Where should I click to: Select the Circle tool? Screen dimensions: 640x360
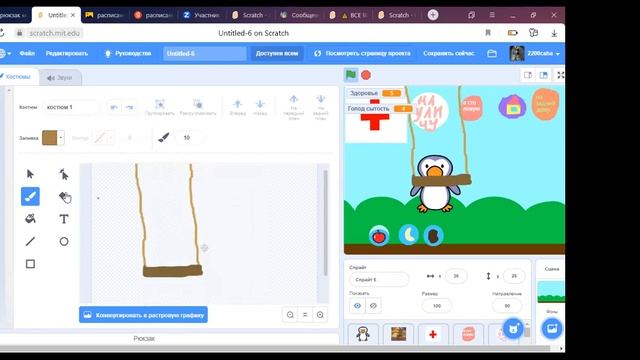pyautogui.click(x=64, y=241)
